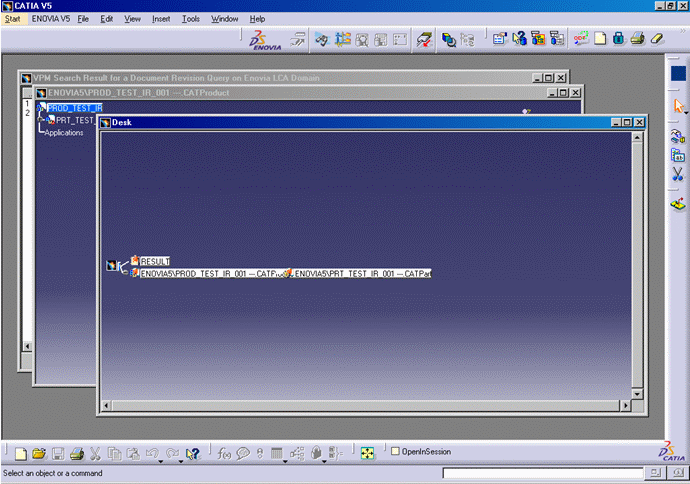Click the What's This help arrow icon

point(194,453)
